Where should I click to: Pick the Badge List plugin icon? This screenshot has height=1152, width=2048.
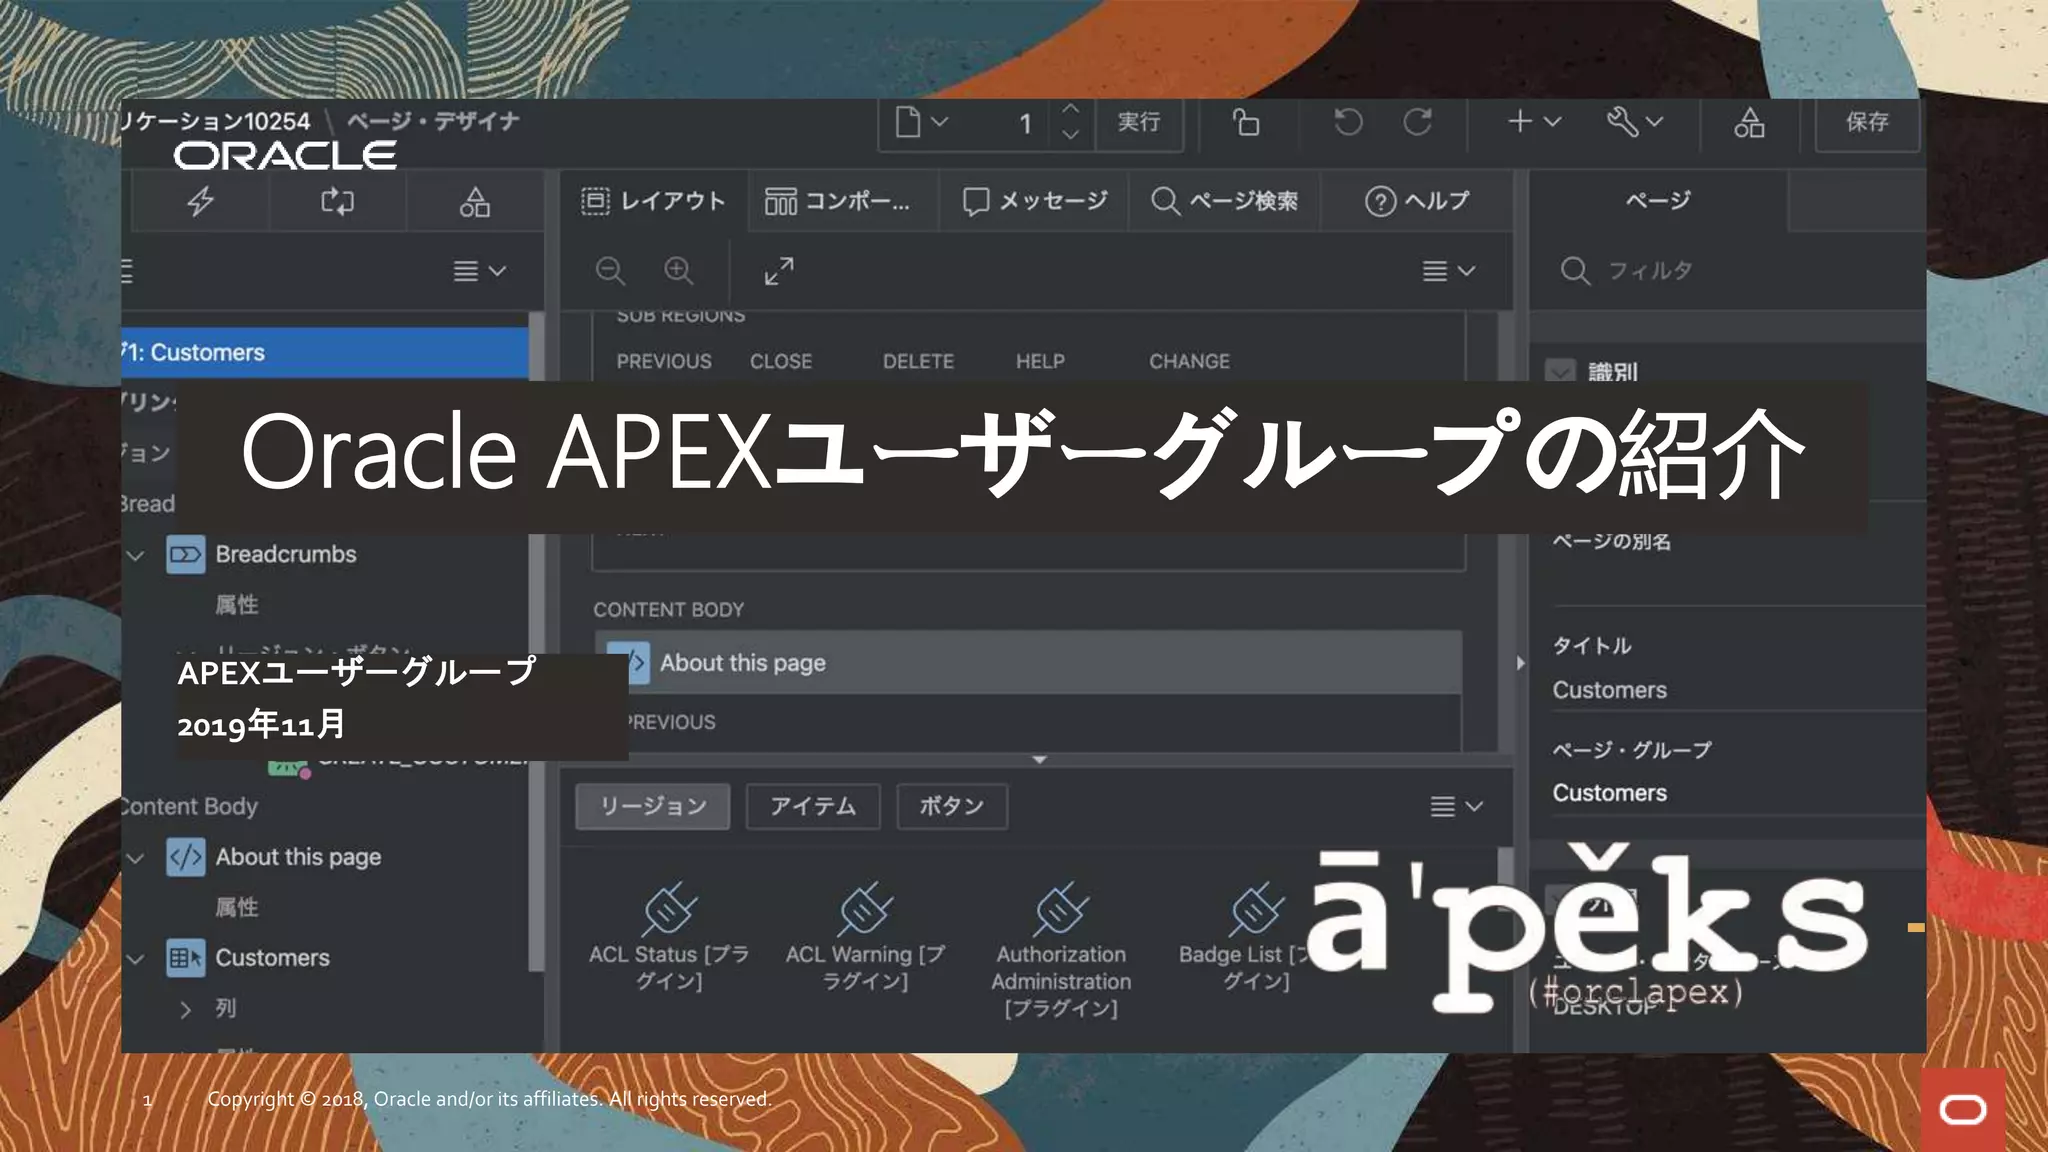[x=1256, y=908]
